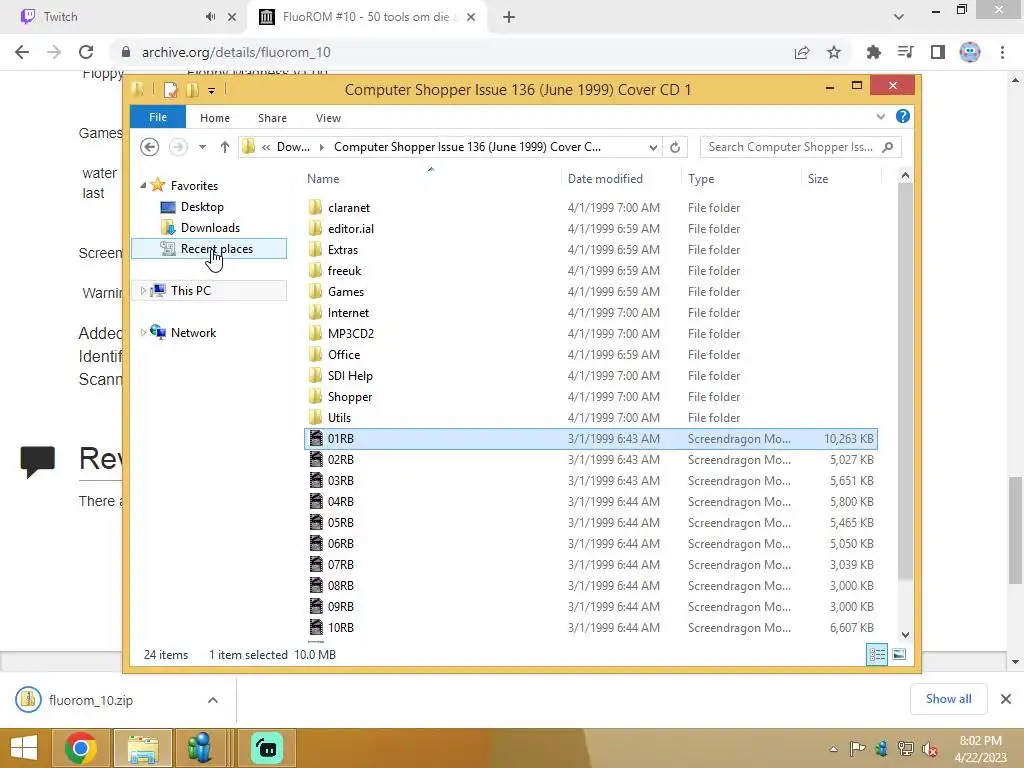
Task: Close the Chrome downloads bar
Action: [1006, 699]
